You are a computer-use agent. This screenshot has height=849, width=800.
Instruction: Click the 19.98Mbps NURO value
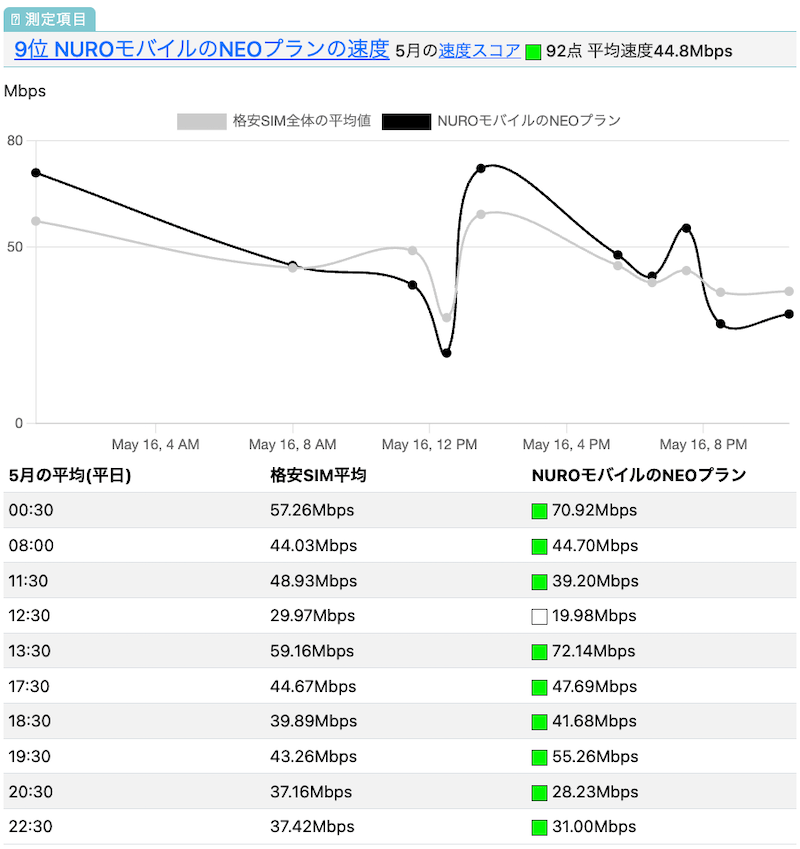[594, 616]
